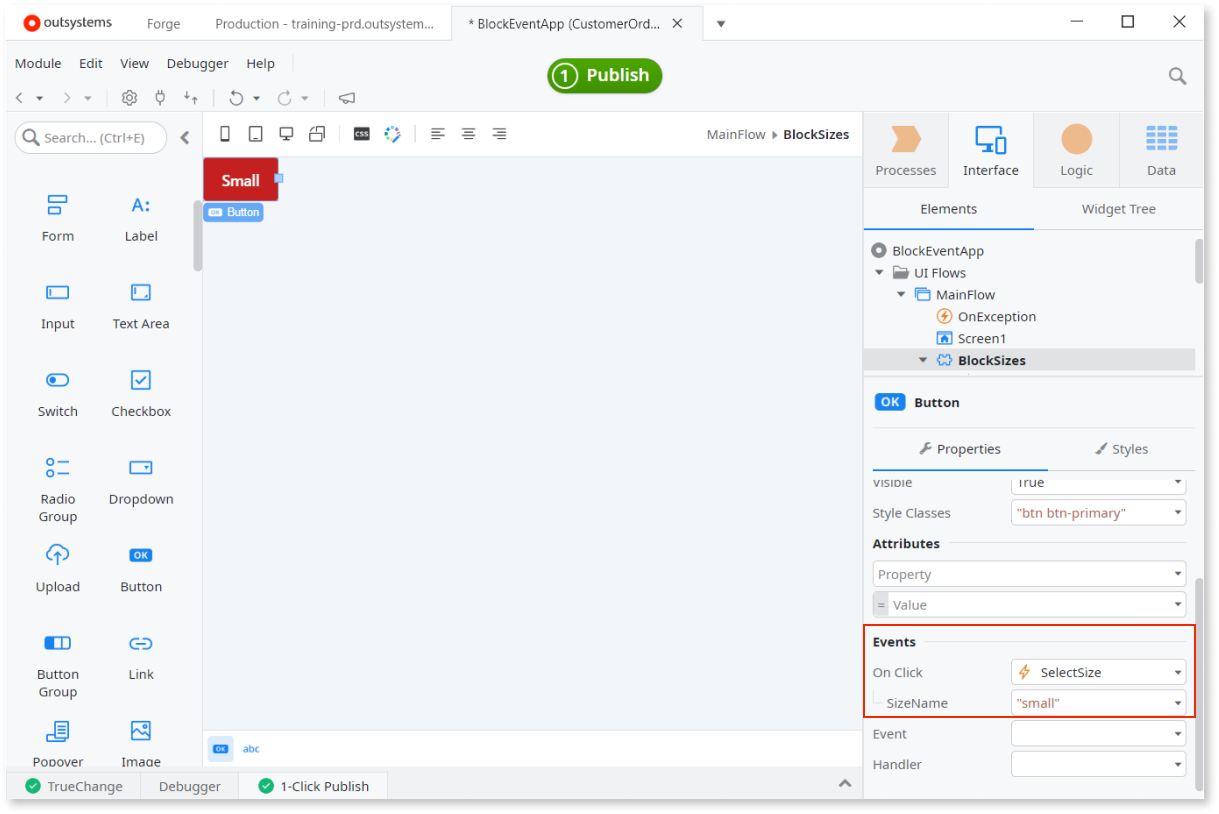Open the tabs list dropdown arrow

[720, 23]
